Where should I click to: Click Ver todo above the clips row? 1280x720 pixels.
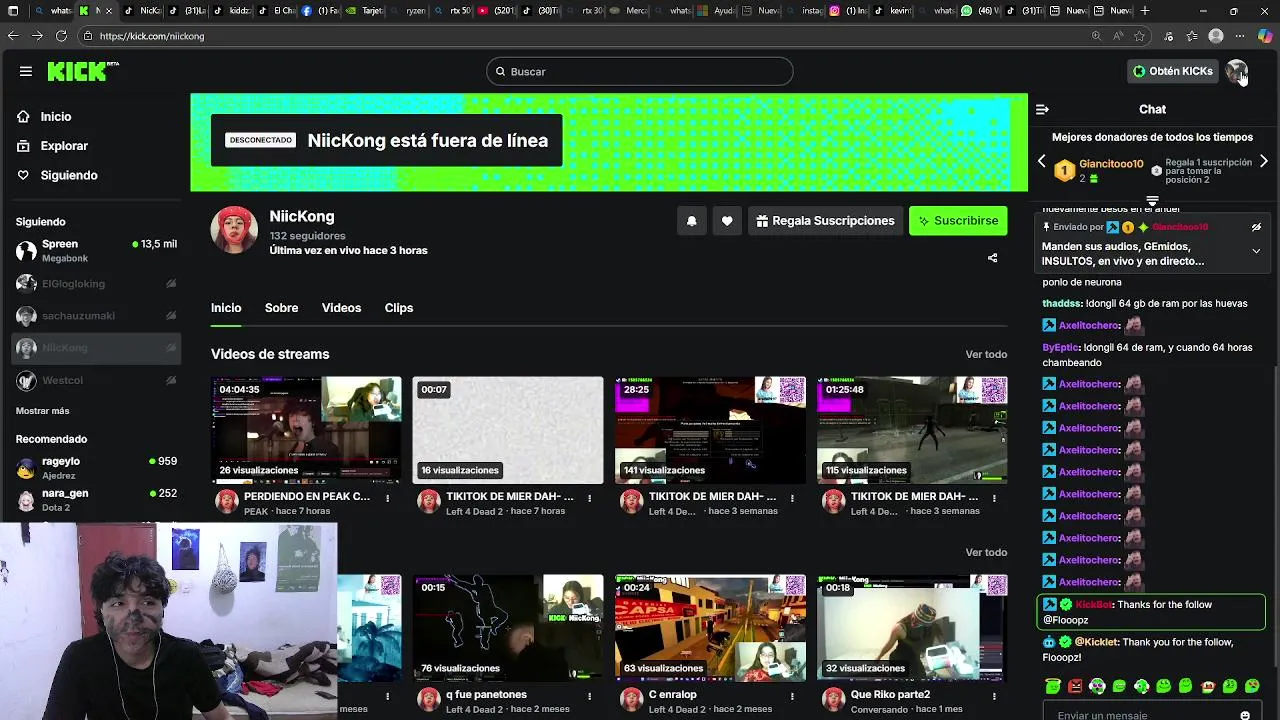tap(986, 553)
